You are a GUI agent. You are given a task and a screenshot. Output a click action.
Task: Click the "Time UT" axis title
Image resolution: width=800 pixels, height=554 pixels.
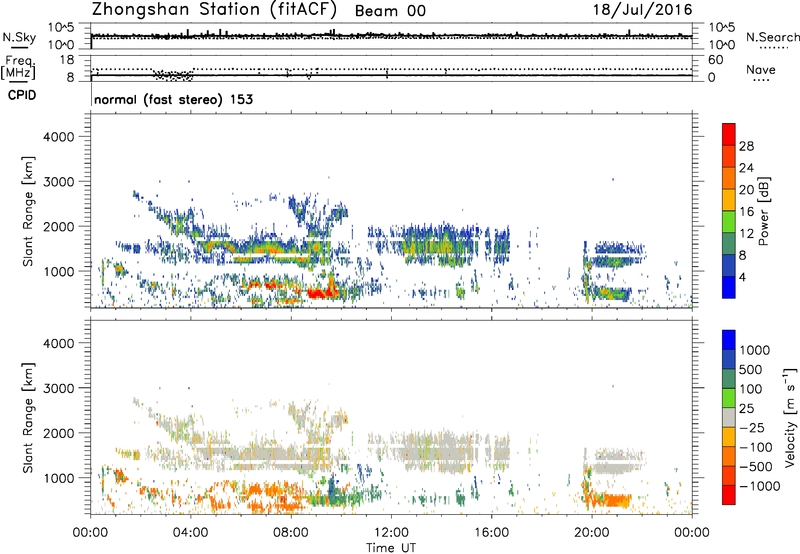click(x=391, y=548)
